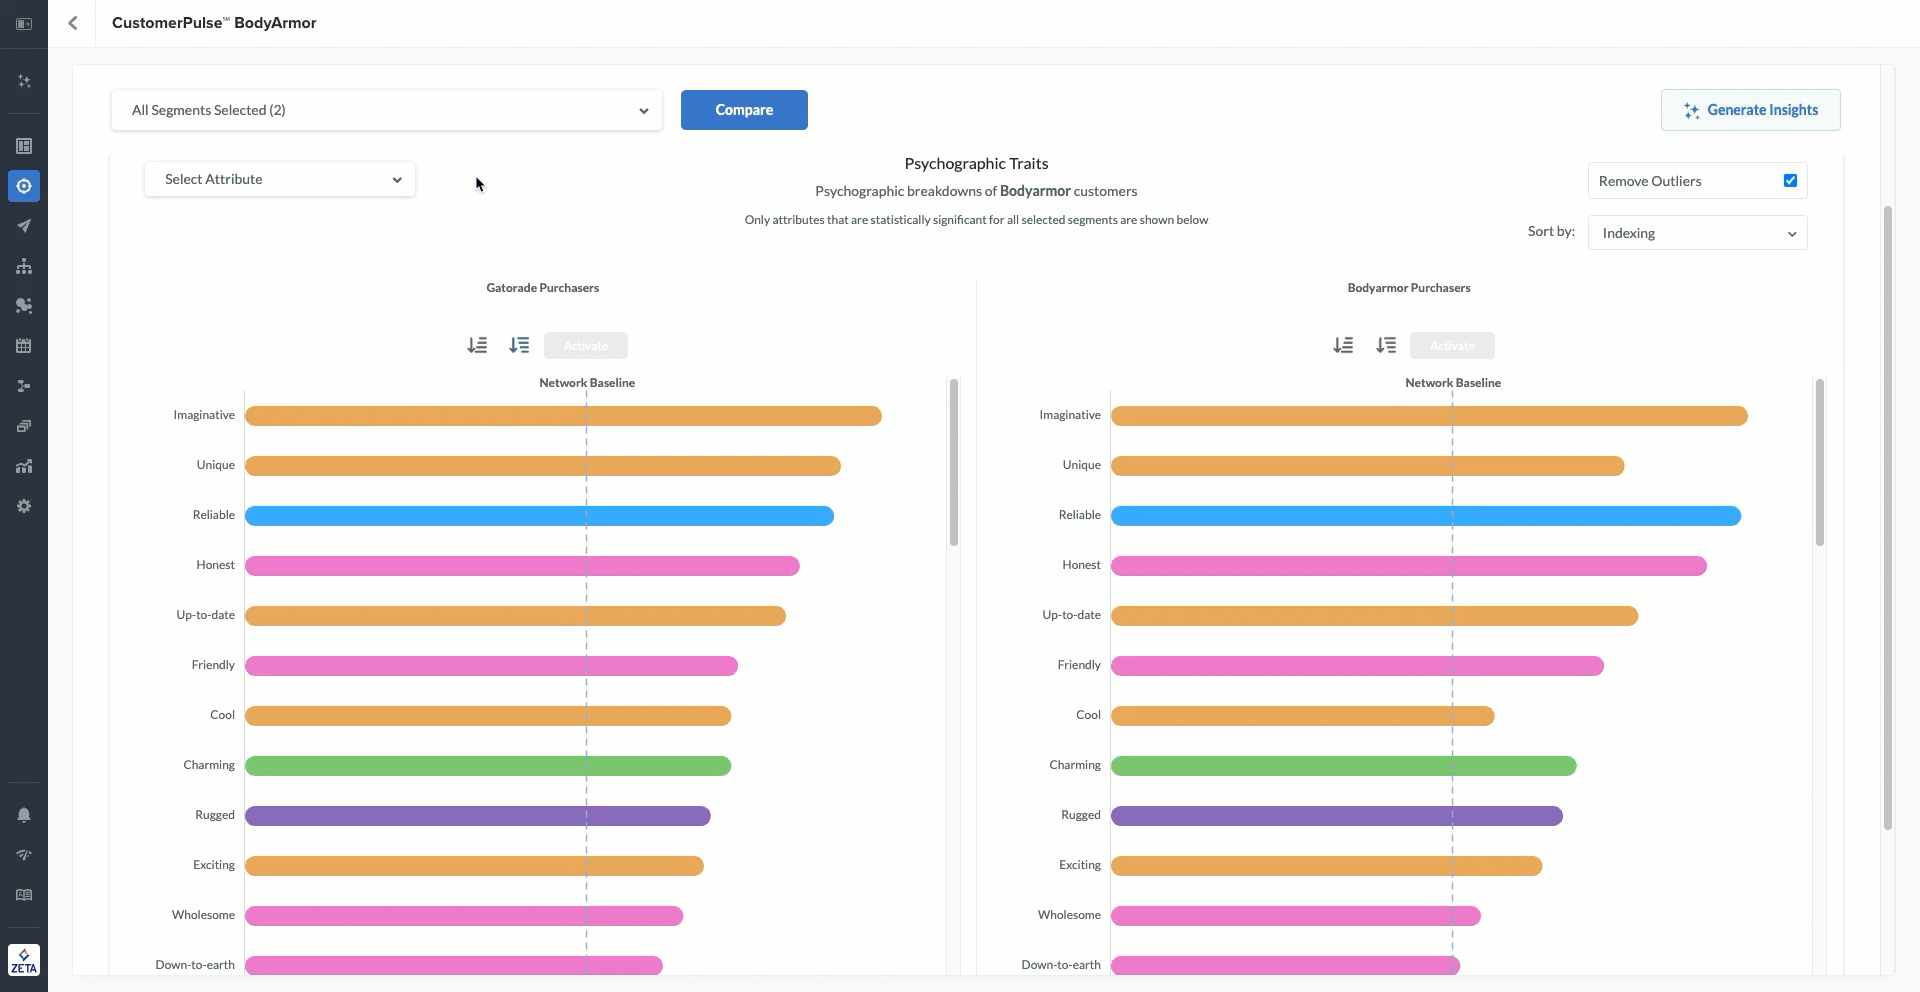Open the Select Attribute dropdown
Screen dimensions: 1920x992
(x=280, y=179)
